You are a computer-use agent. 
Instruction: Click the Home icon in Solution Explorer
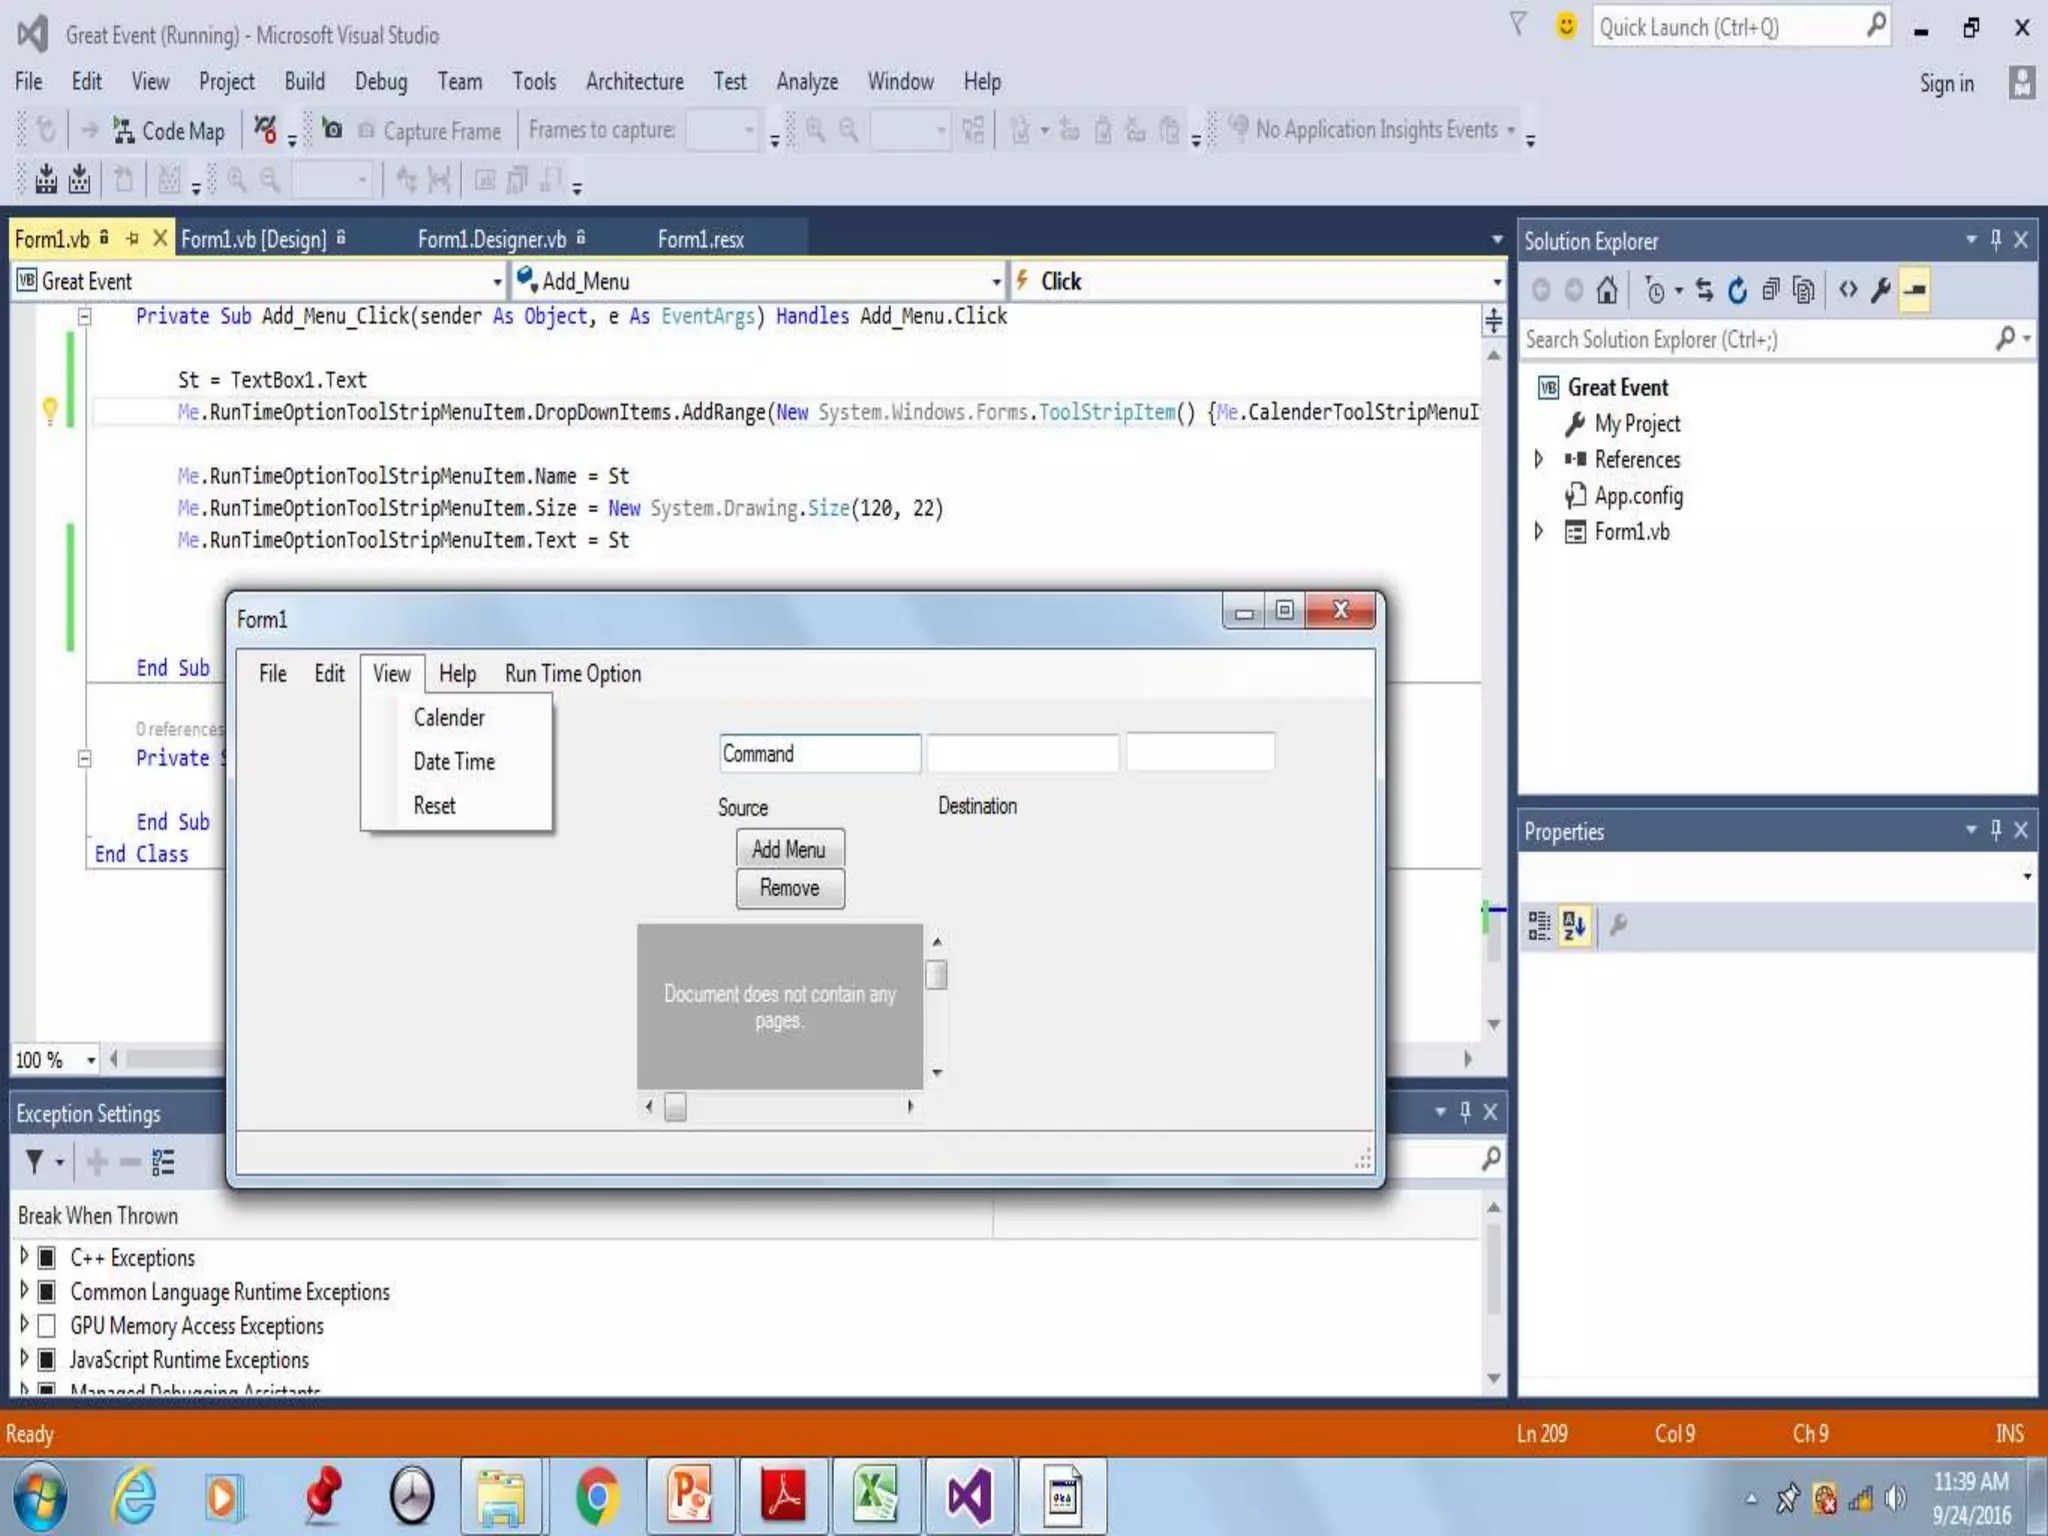1606,291
